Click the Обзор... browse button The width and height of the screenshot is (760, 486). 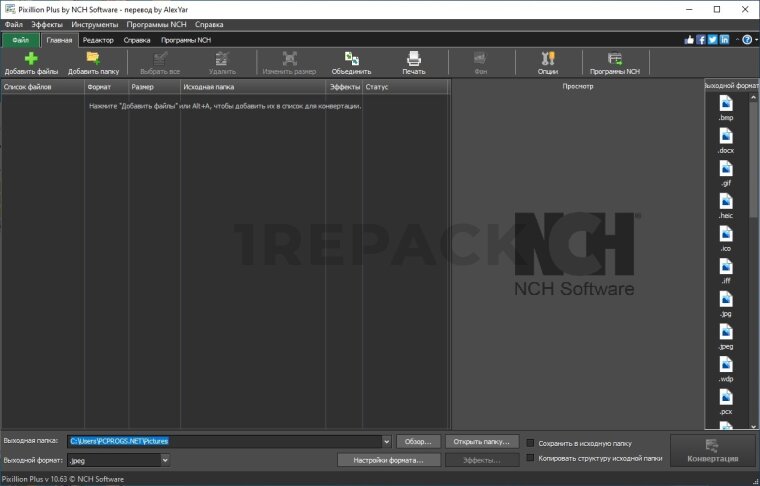pyautogui.click(x=418, y=441)
